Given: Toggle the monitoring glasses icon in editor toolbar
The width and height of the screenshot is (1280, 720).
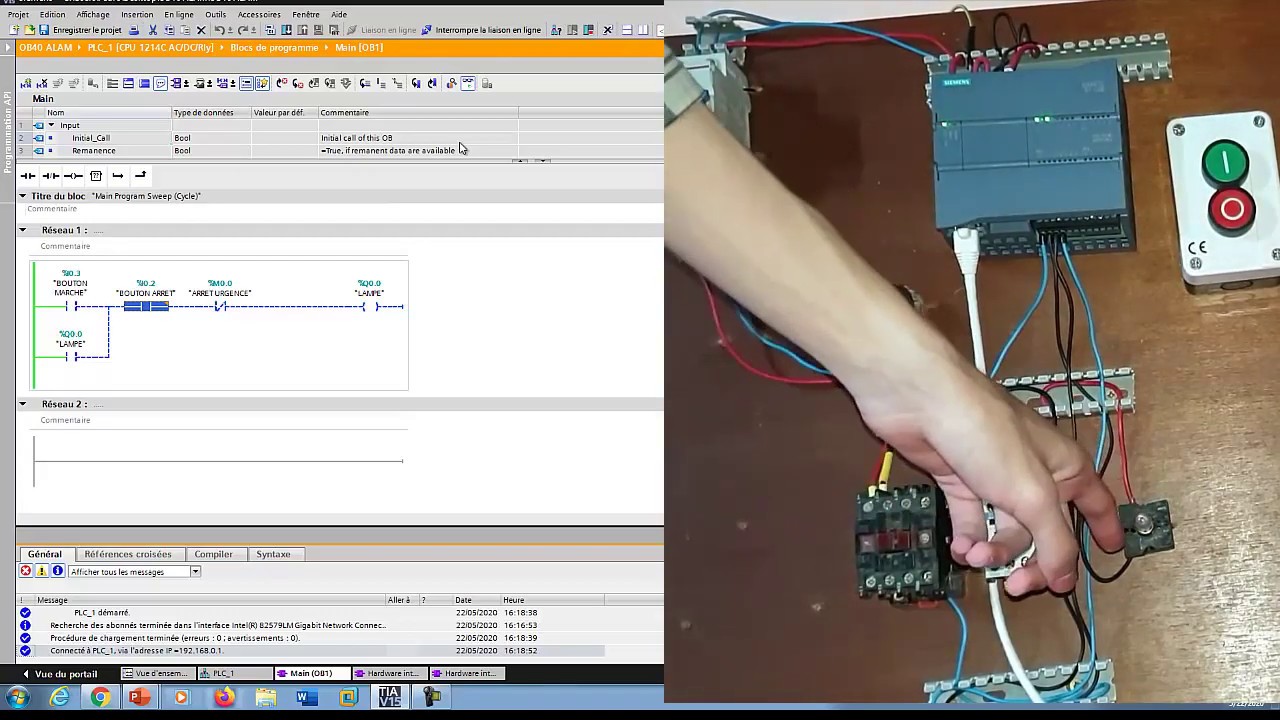Looking at the screenshot, I should [468, 83].
